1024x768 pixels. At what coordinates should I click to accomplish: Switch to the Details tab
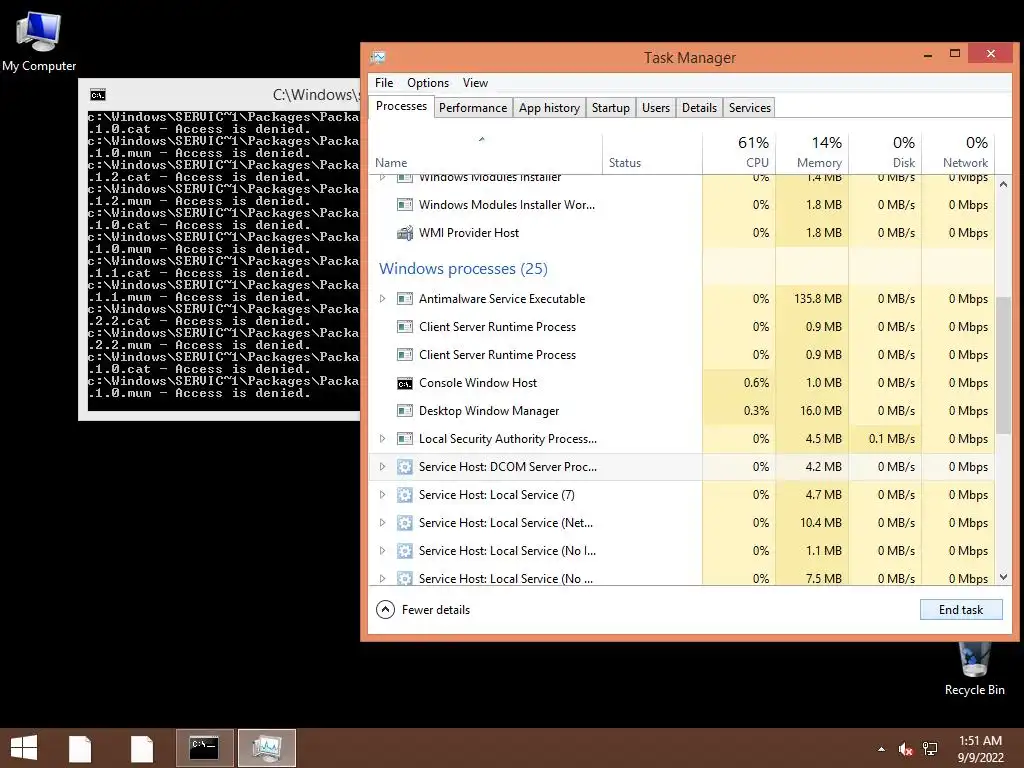coord(699,108)
